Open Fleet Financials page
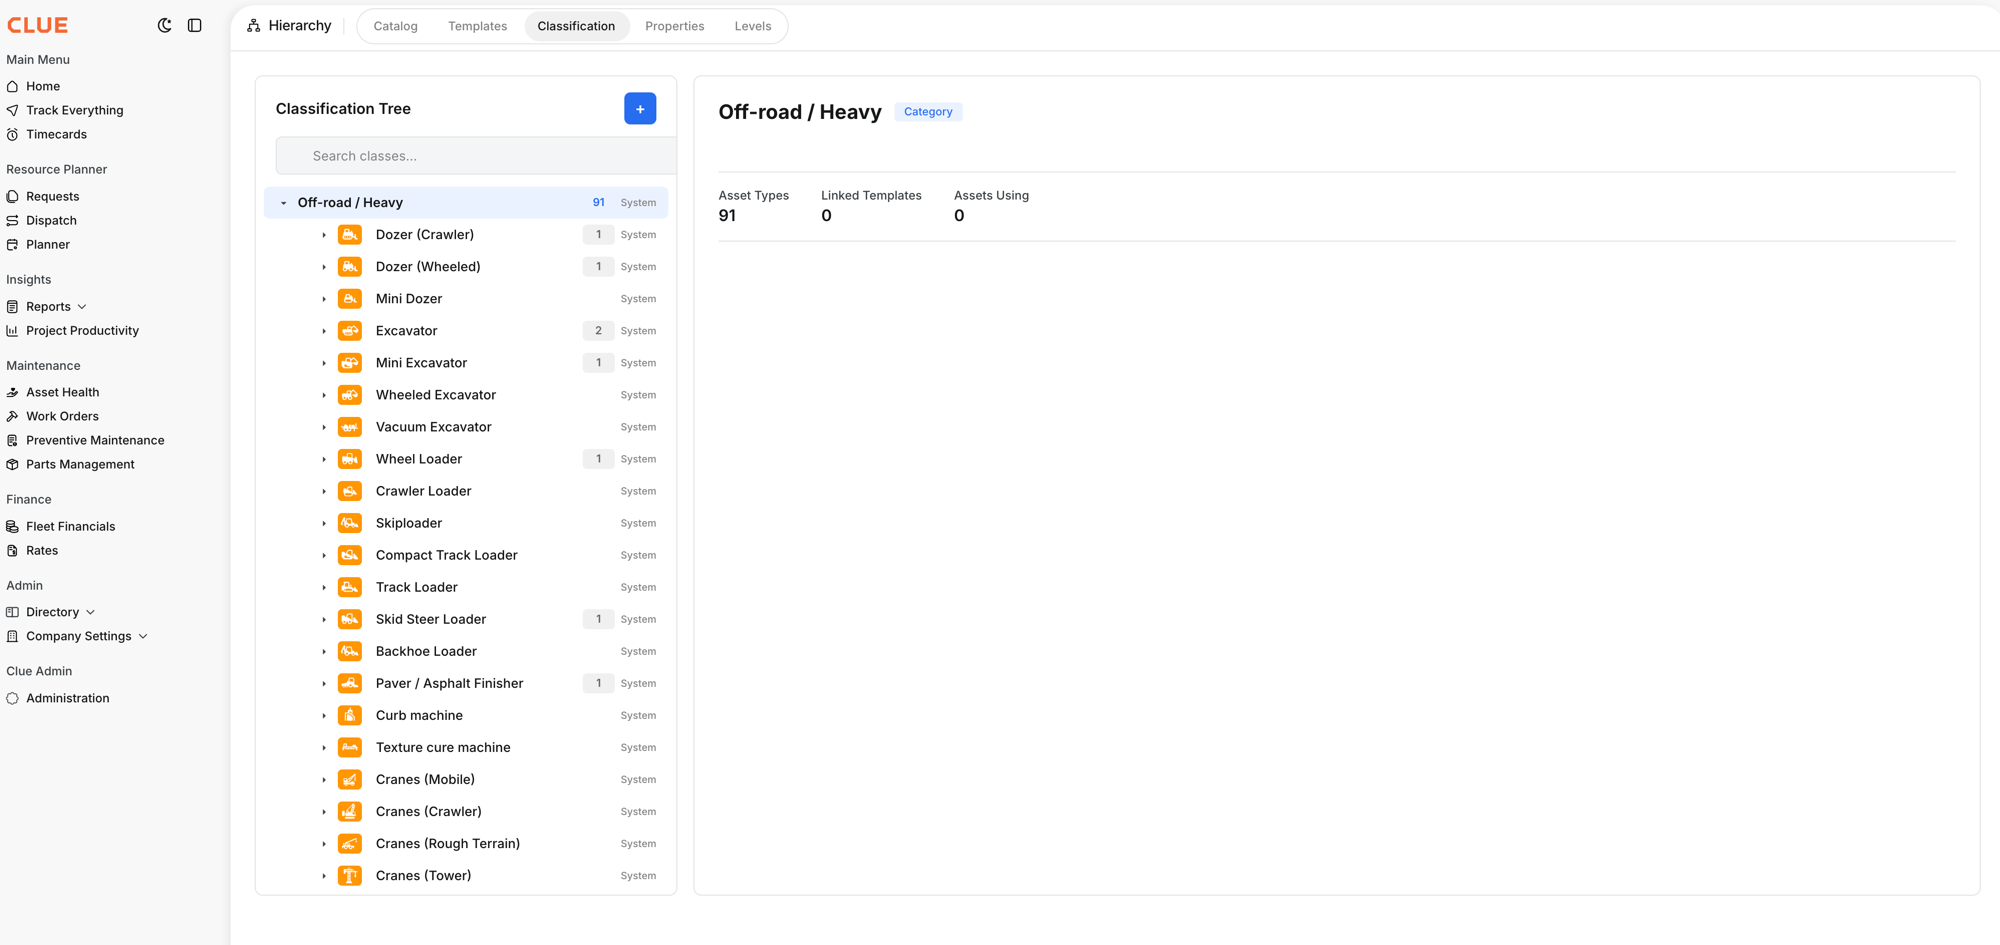Image resolution: width=2000 pixels, height=945 pixels. coord(70,526)
